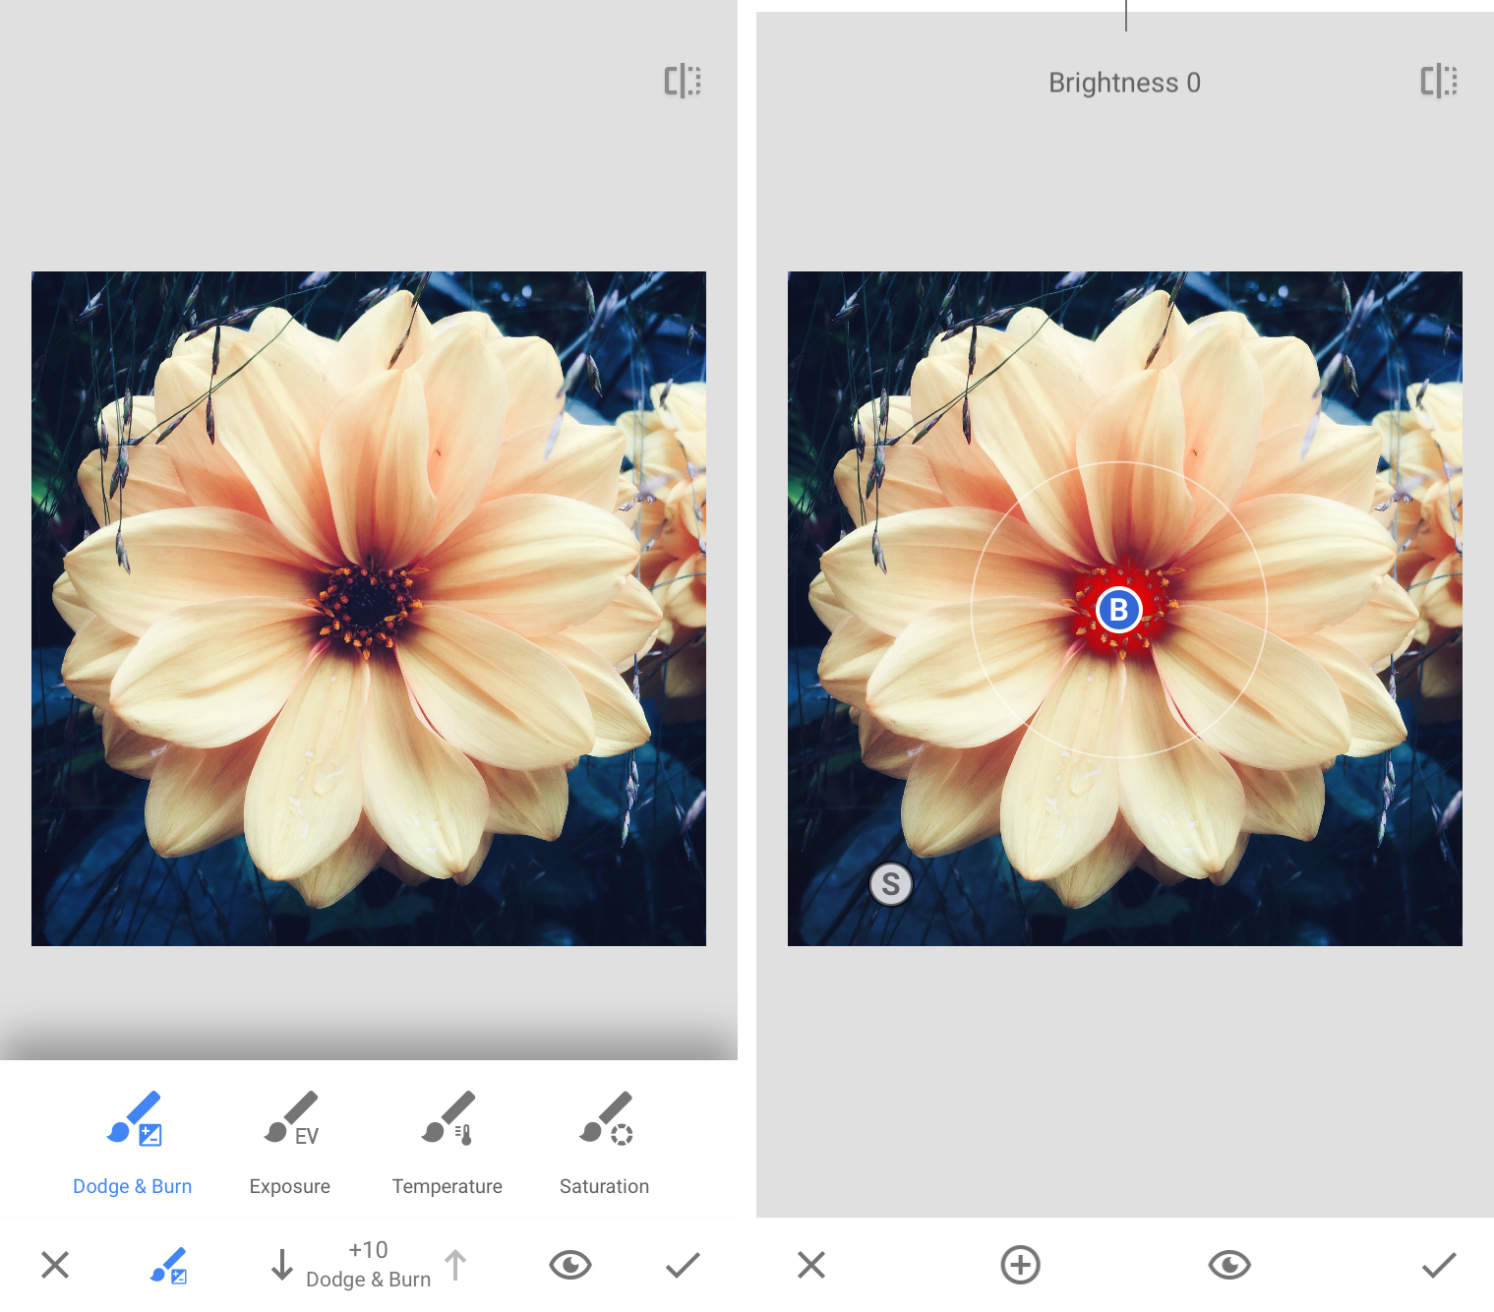Cancel selective edits with the X button

[x=810, y=1265]
